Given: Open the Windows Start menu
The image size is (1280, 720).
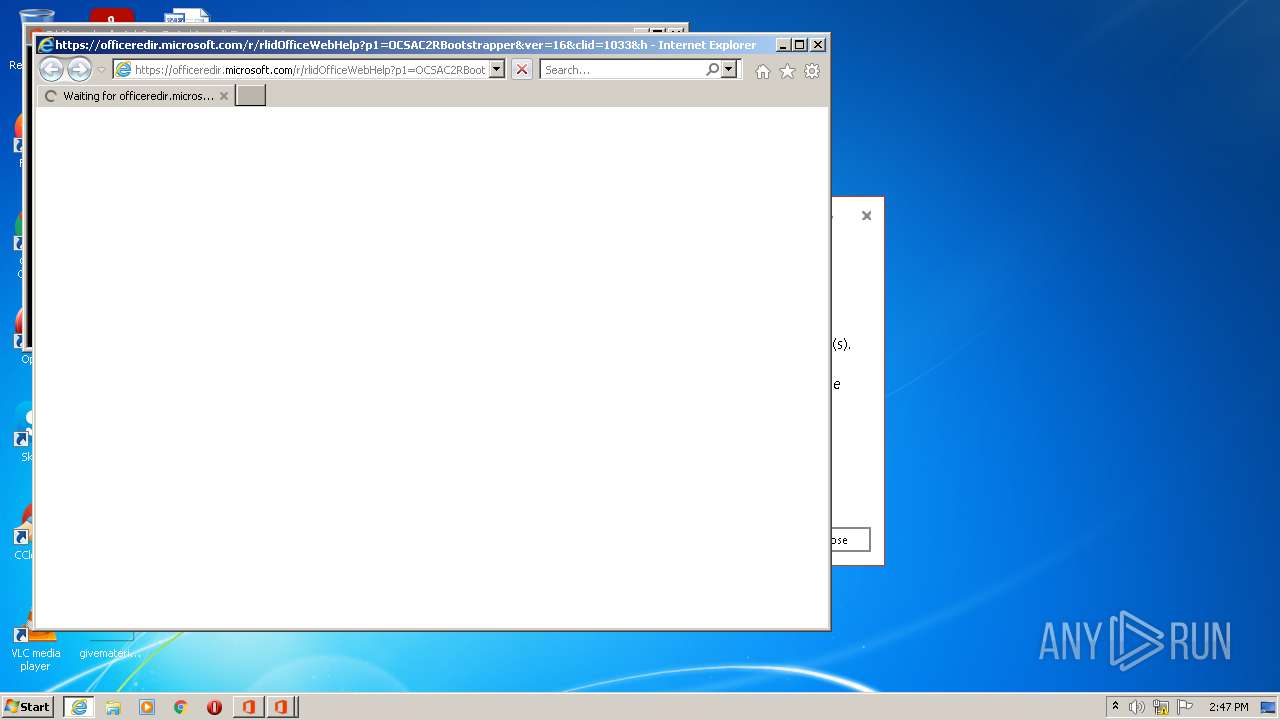Looking at the screenshot, I should pyautogui.click(x=28, y=707).
